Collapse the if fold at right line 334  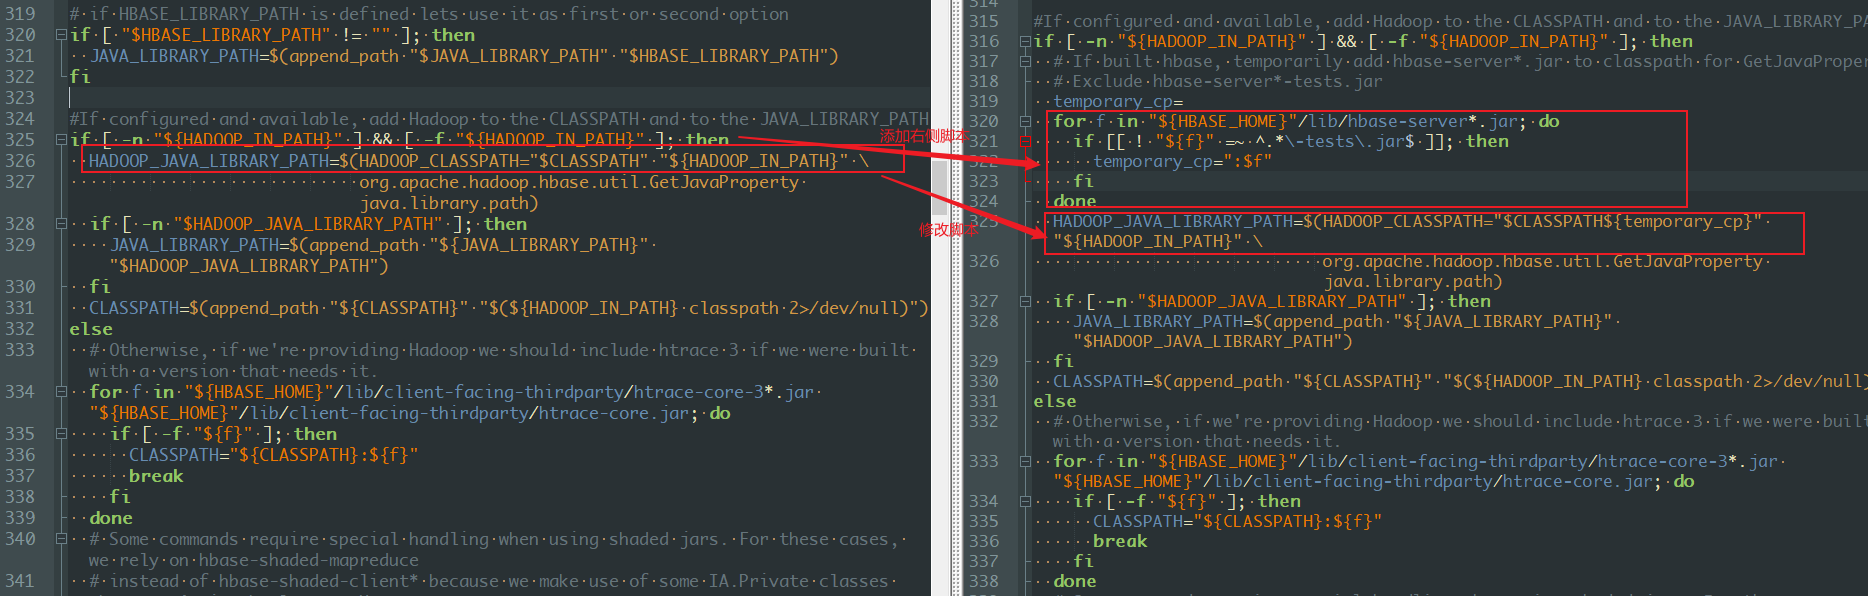click(1025, 501)
